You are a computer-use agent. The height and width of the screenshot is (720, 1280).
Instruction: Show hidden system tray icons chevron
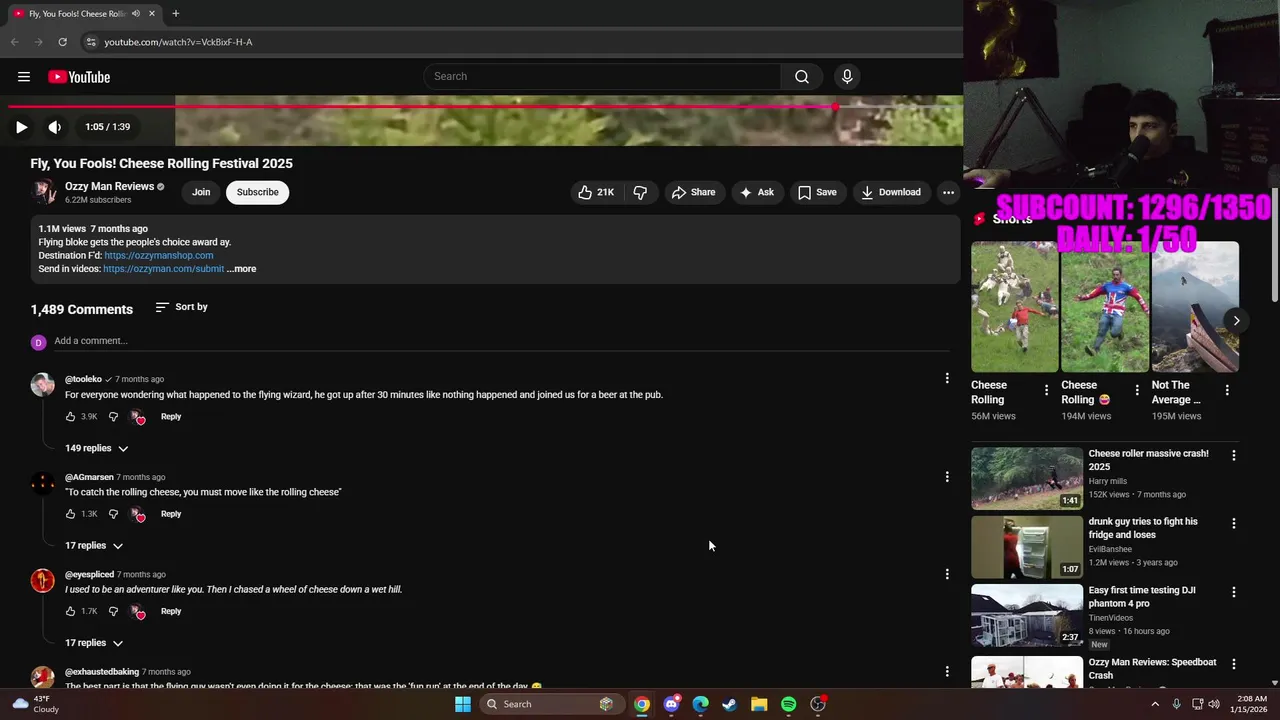pos(1155,704)
